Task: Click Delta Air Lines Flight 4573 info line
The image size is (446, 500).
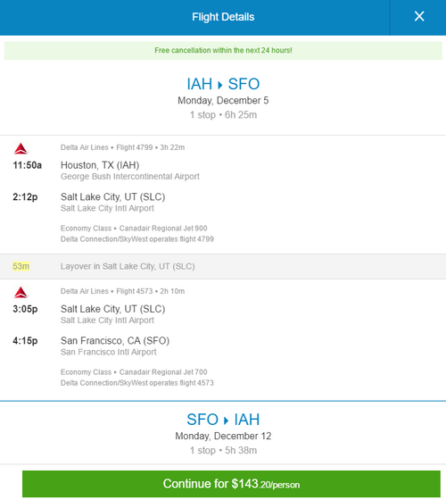Action: [x=122, y=291]
